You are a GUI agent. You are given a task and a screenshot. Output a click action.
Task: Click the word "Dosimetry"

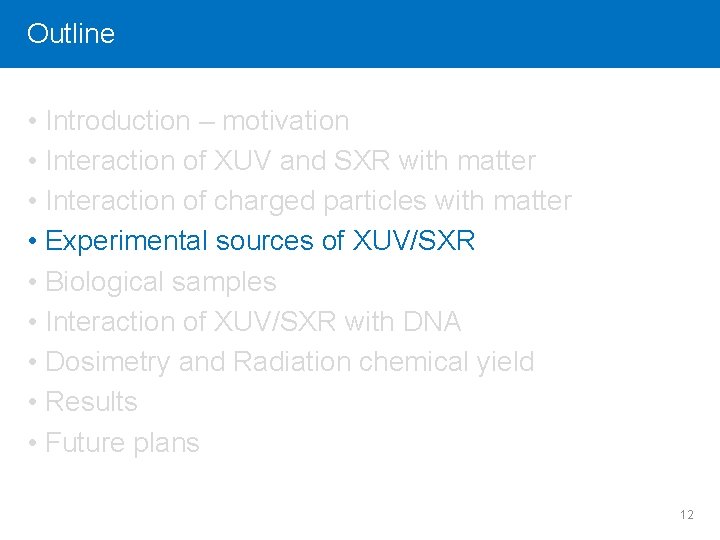click(x=108, y=362)
